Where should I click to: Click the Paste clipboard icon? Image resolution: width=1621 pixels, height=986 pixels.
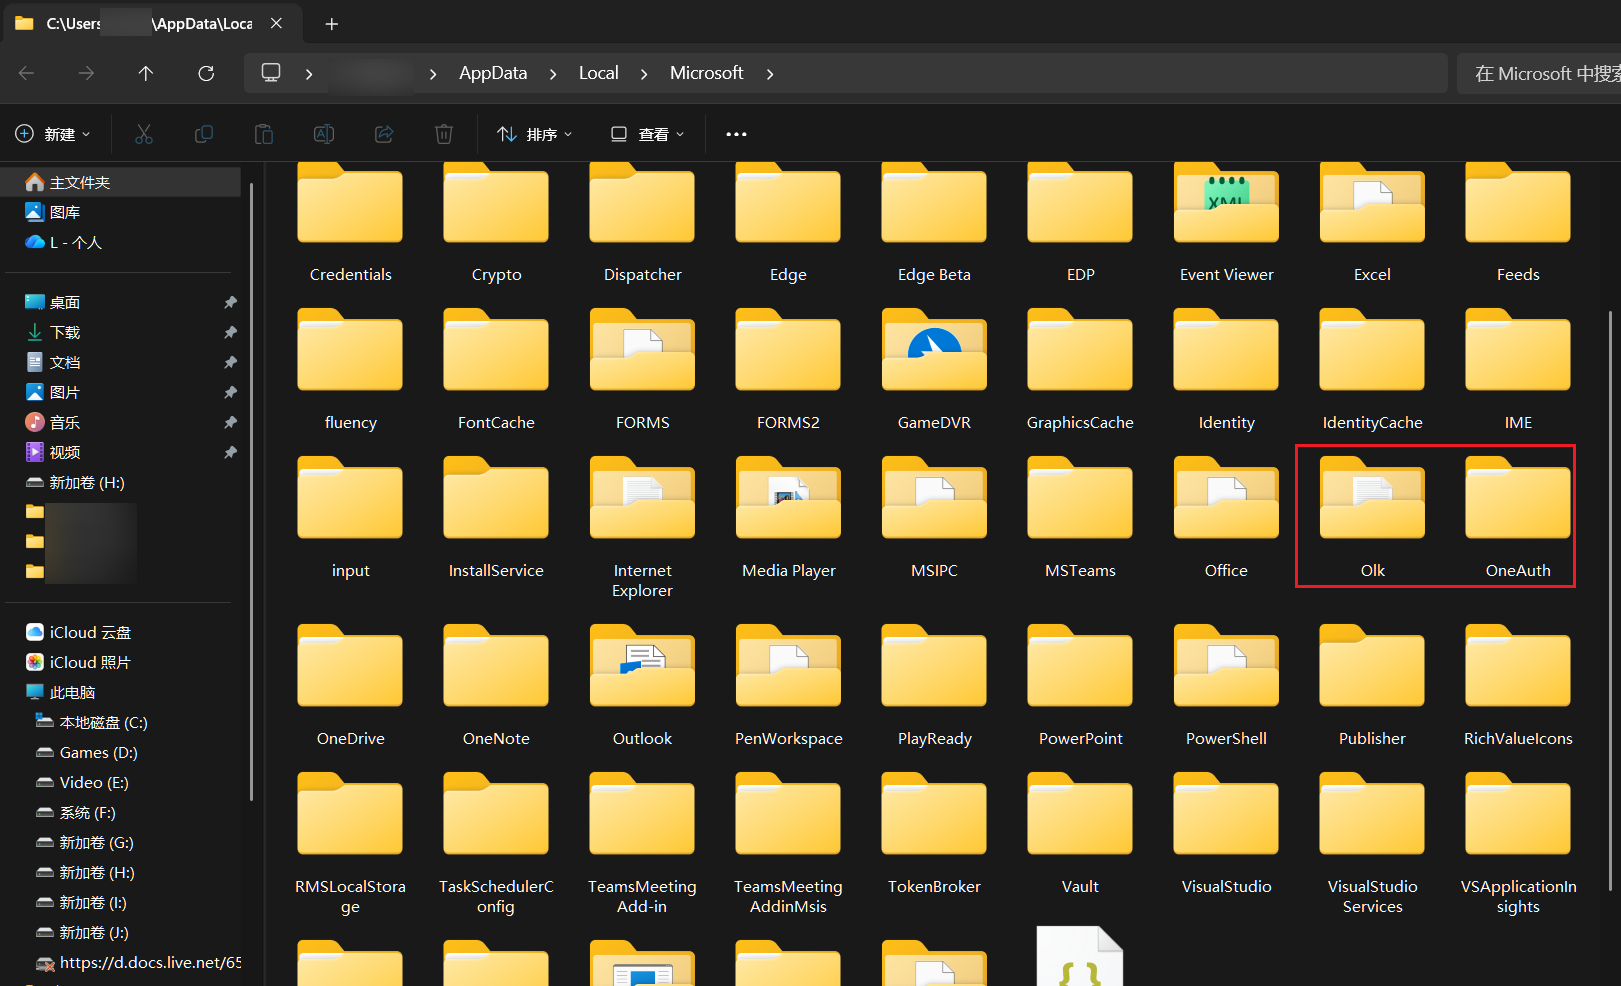[264, 134]
